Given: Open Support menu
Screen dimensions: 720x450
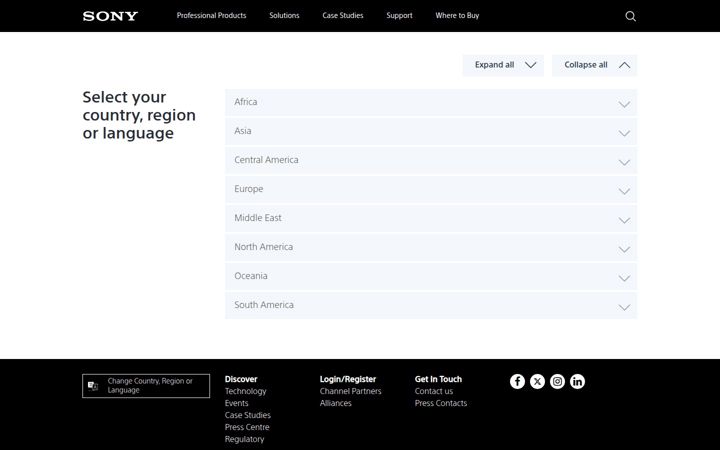Looking at the screenshot, I should click(399, 16).
